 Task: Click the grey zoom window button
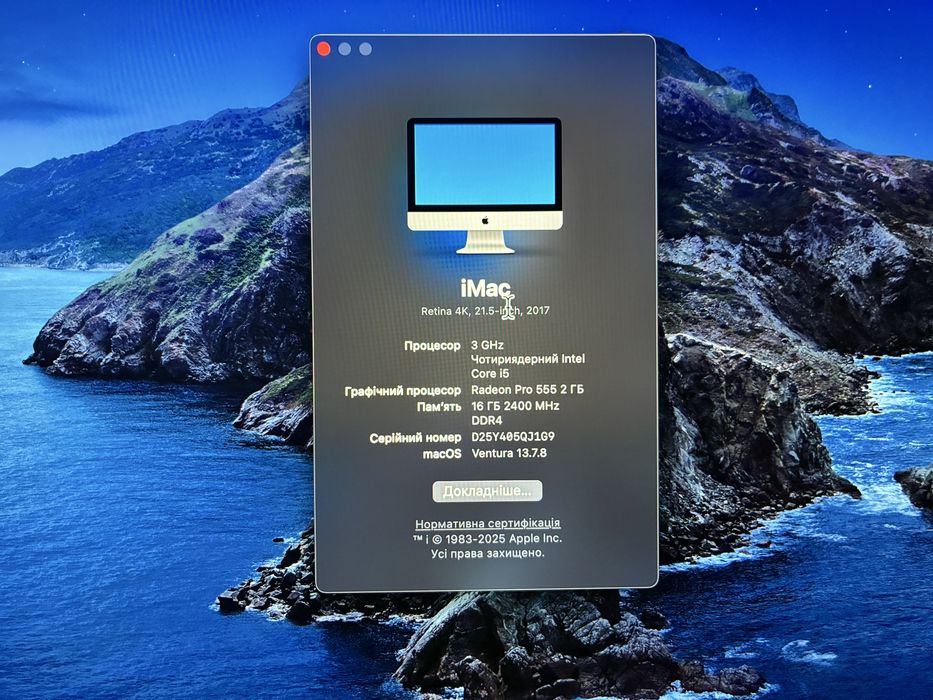[x=365, y=49]
